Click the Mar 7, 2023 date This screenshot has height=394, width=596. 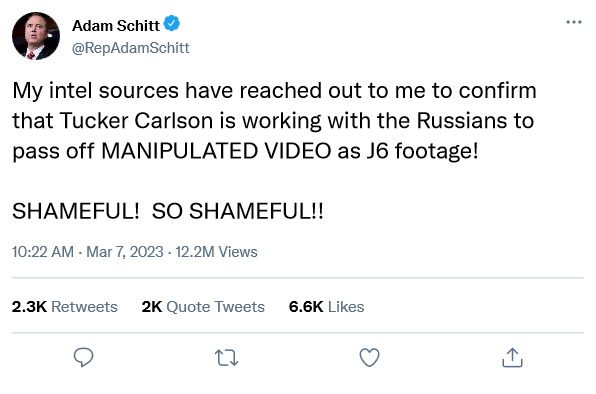tap(125, 252)
